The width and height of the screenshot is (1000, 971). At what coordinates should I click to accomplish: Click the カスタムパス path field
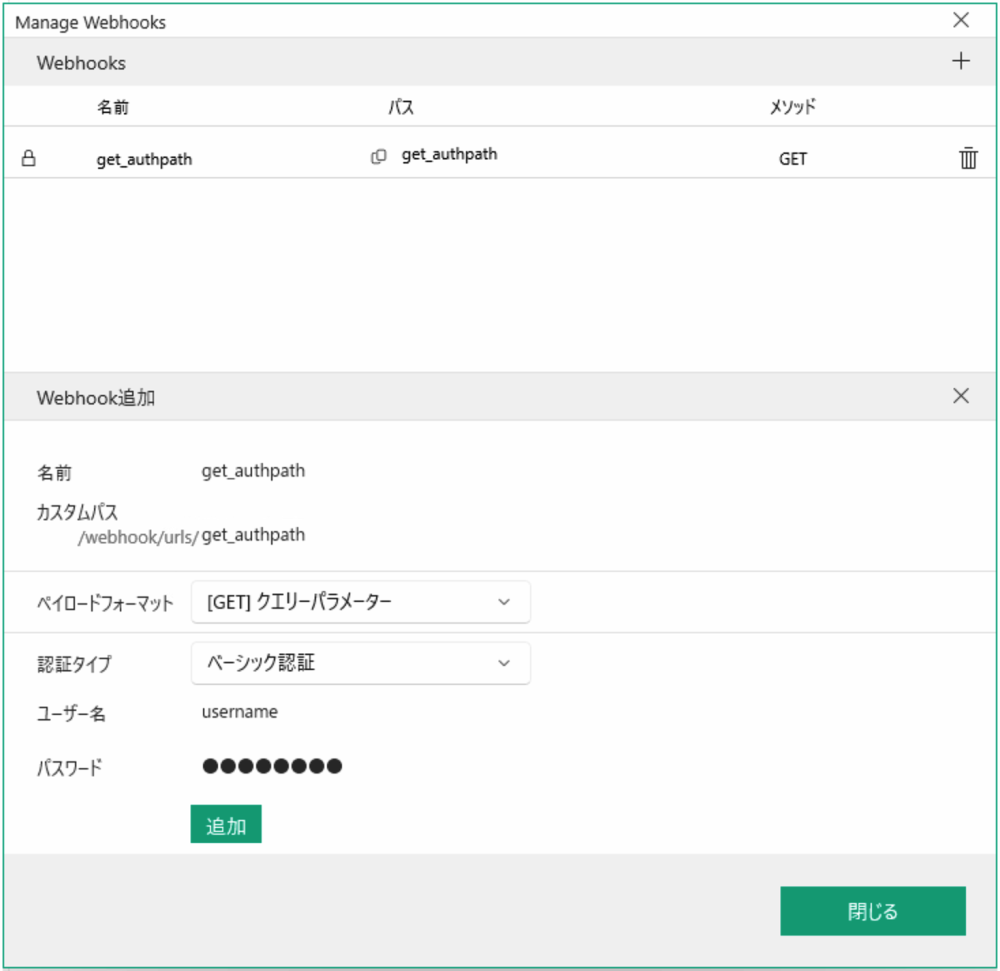coord(253,535)
